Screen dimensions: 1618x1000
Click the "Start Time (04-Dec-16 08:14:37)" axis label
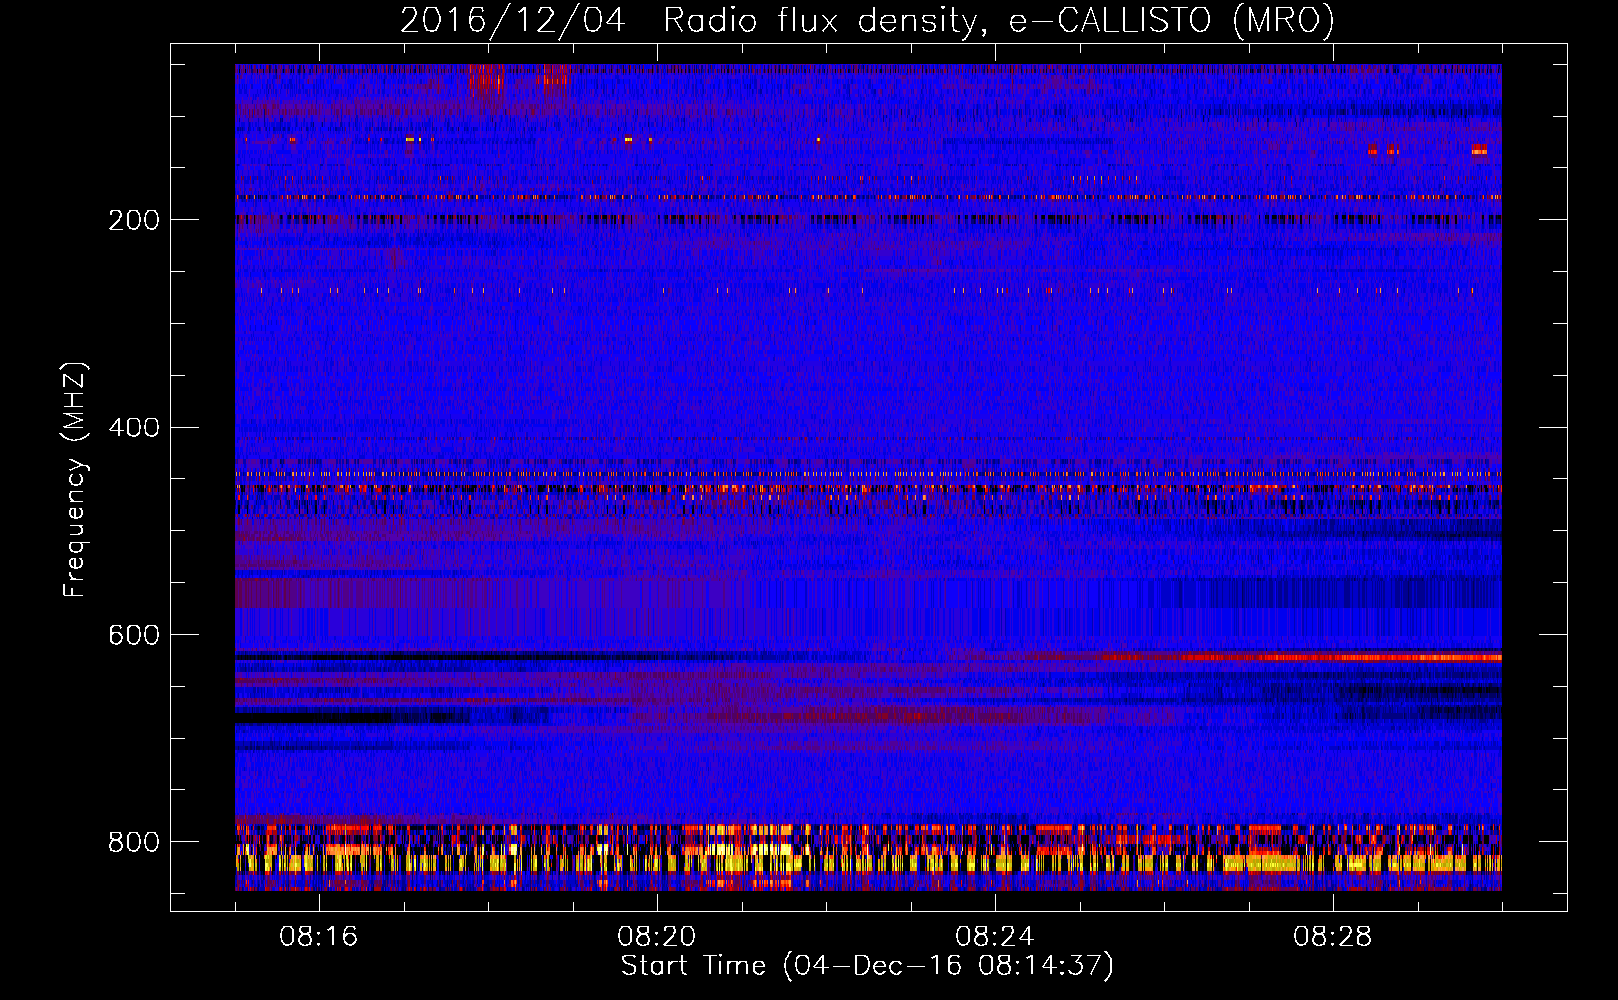867,966
